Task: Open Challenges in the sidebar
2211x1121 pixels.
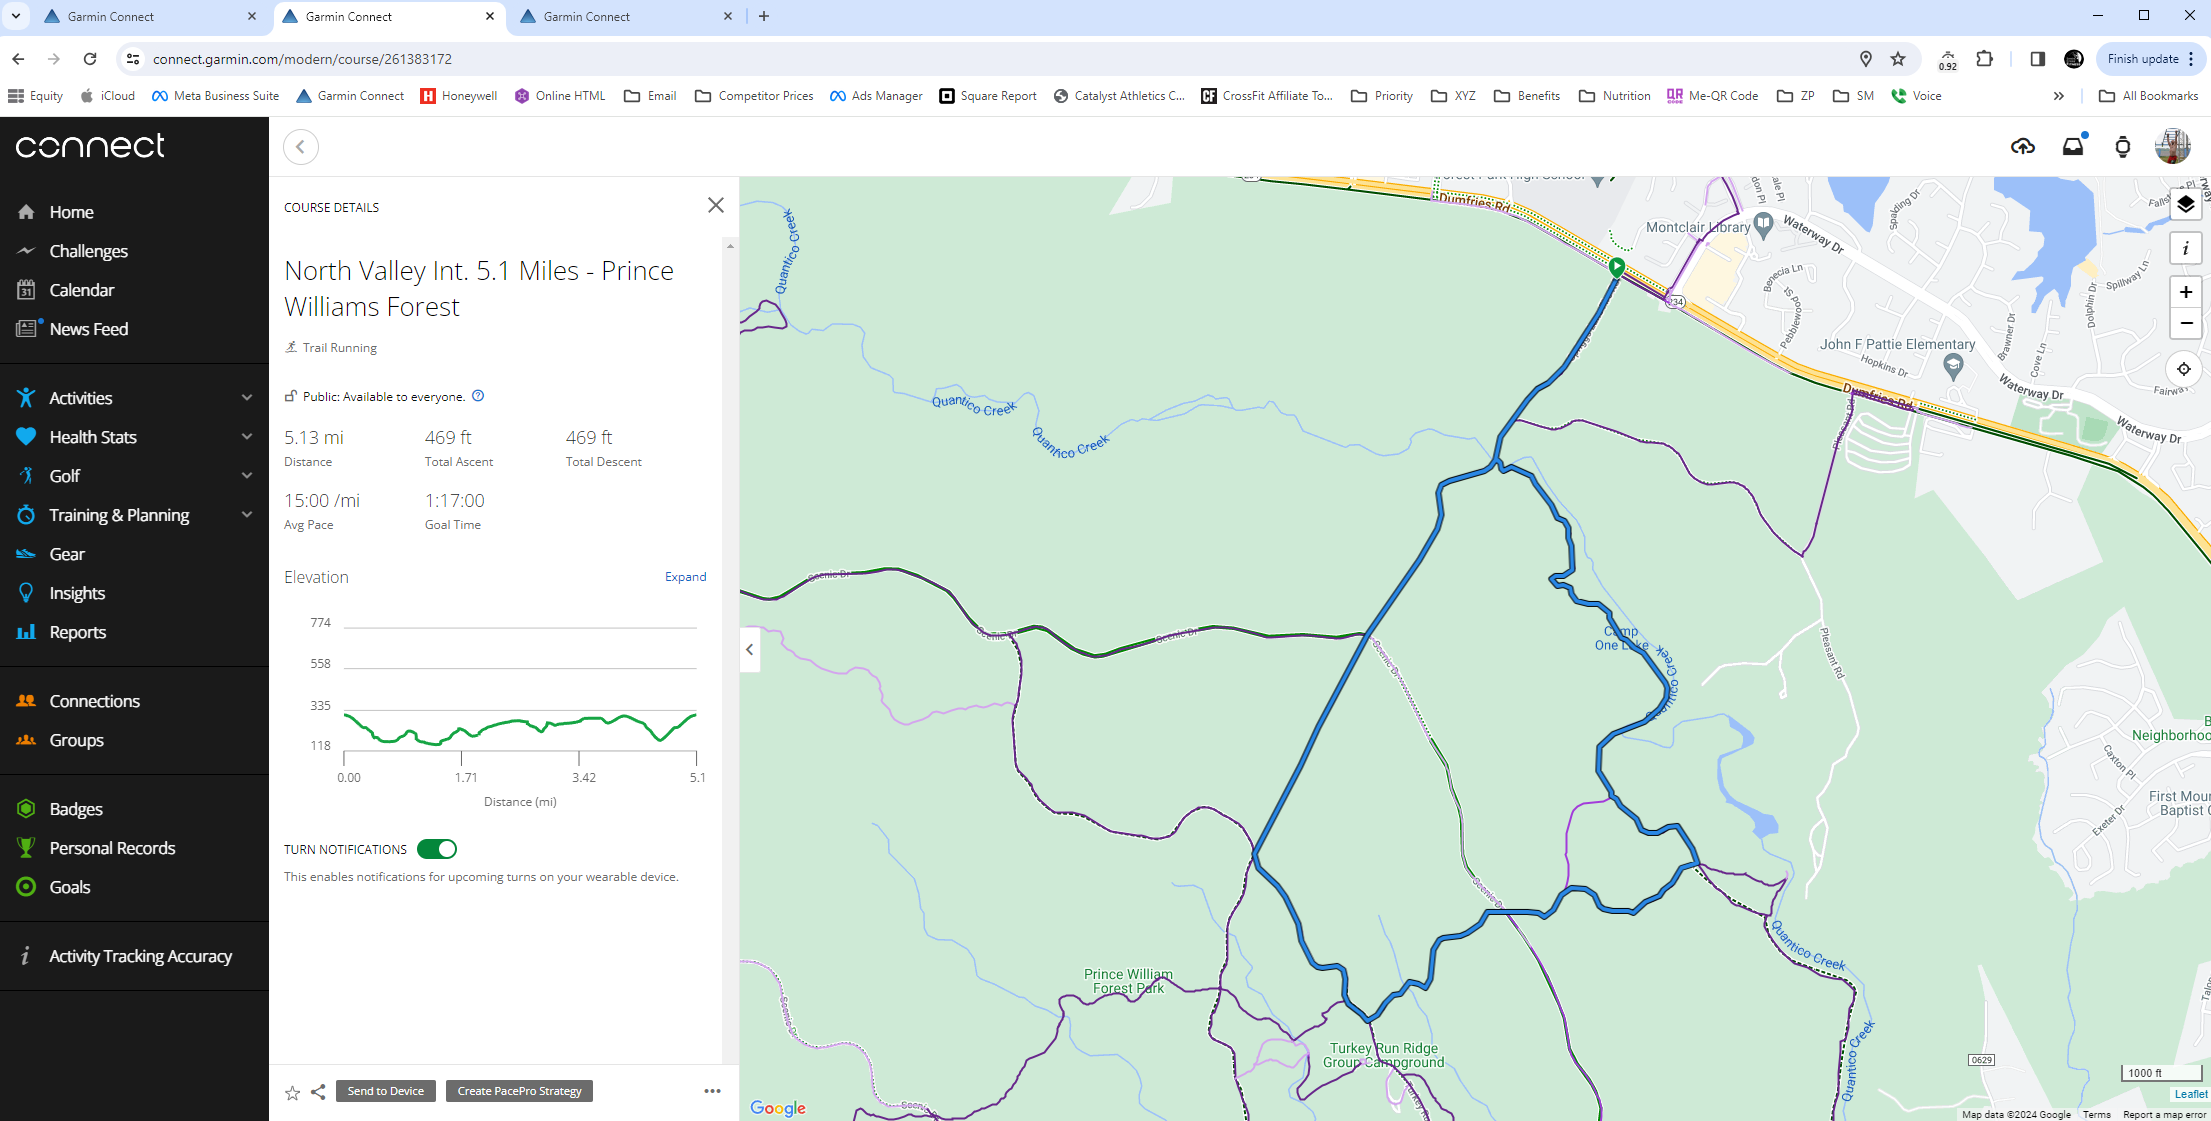Action: [88, 251]
